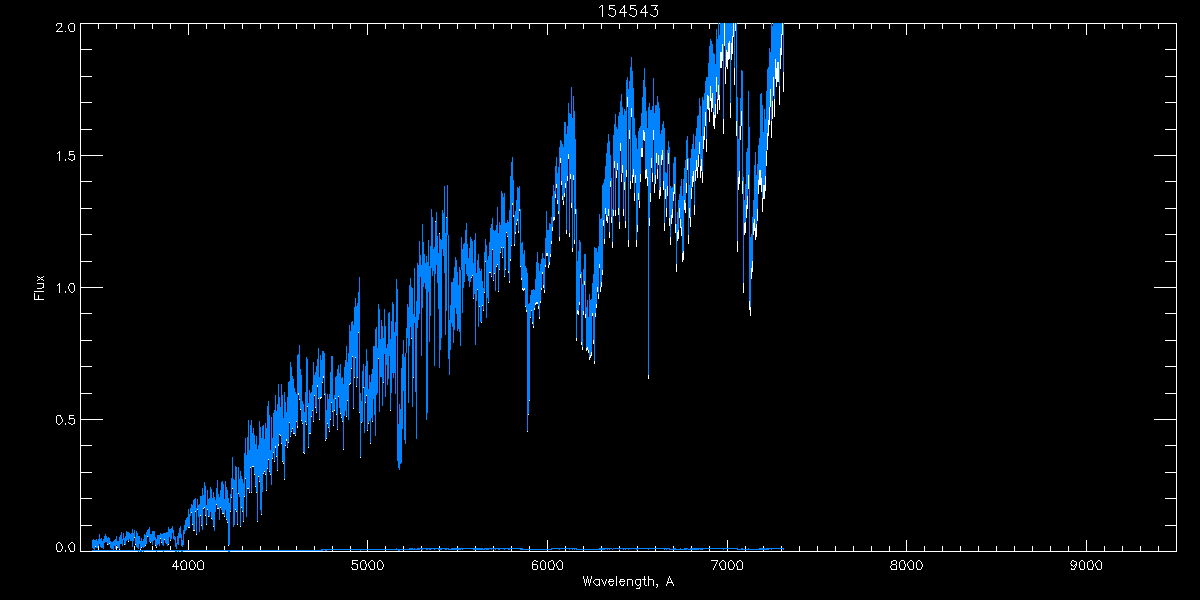Click the x-axis tick label 7000
The image size is (1200, 600).
pos(727,565)
